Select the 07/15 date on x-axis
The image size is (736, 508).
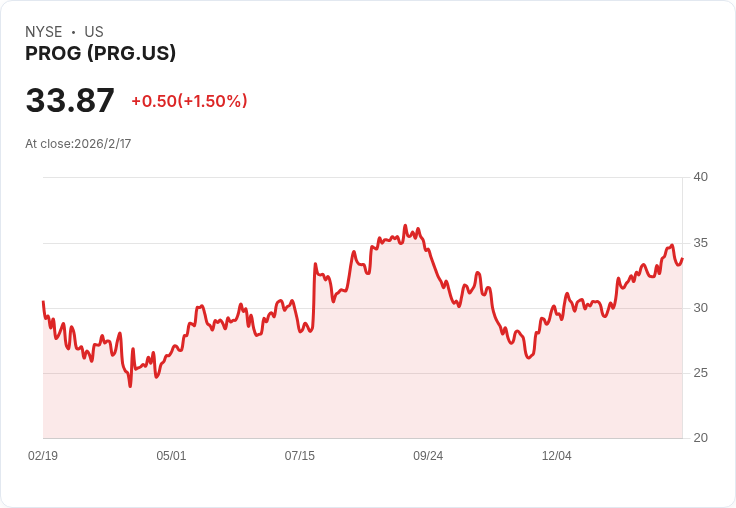[299, 455]
